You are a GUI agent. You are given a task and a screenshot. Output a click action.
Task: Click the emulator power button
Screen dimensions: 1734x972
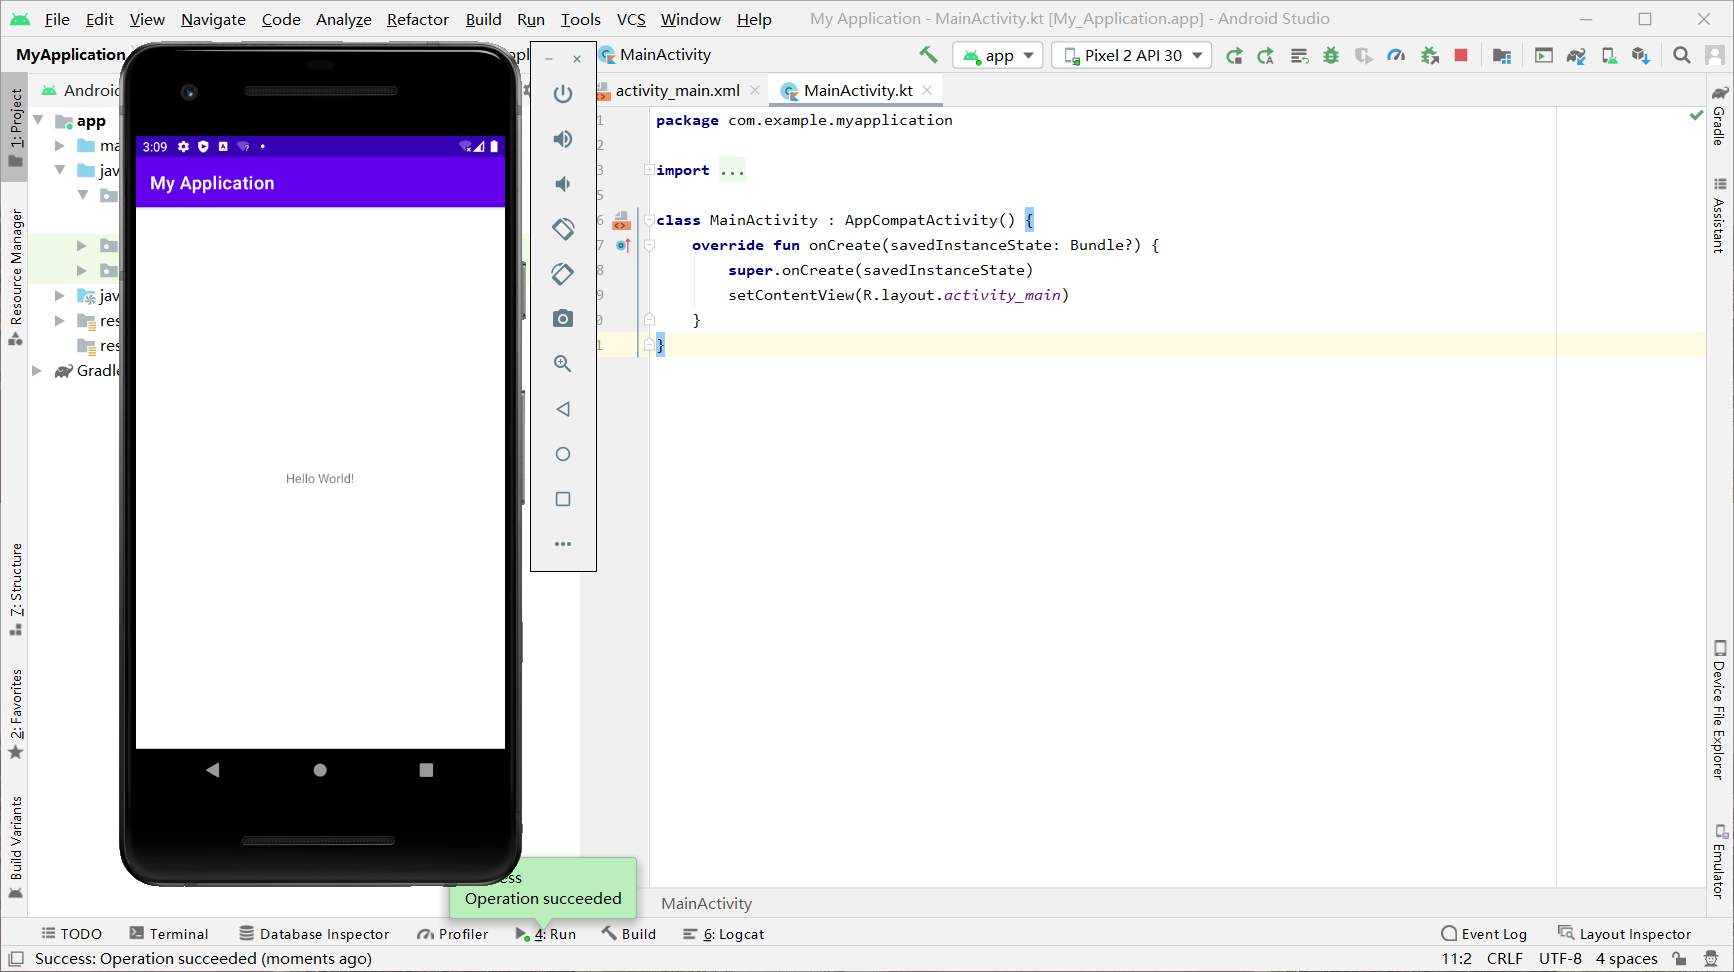563,94
